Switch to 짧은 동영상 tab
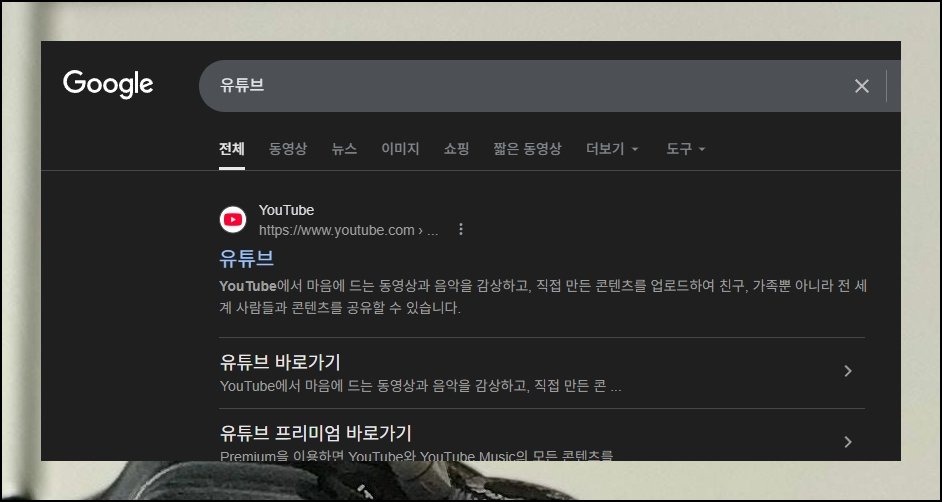The image size is (942, 502). click(x=527, y=149)
